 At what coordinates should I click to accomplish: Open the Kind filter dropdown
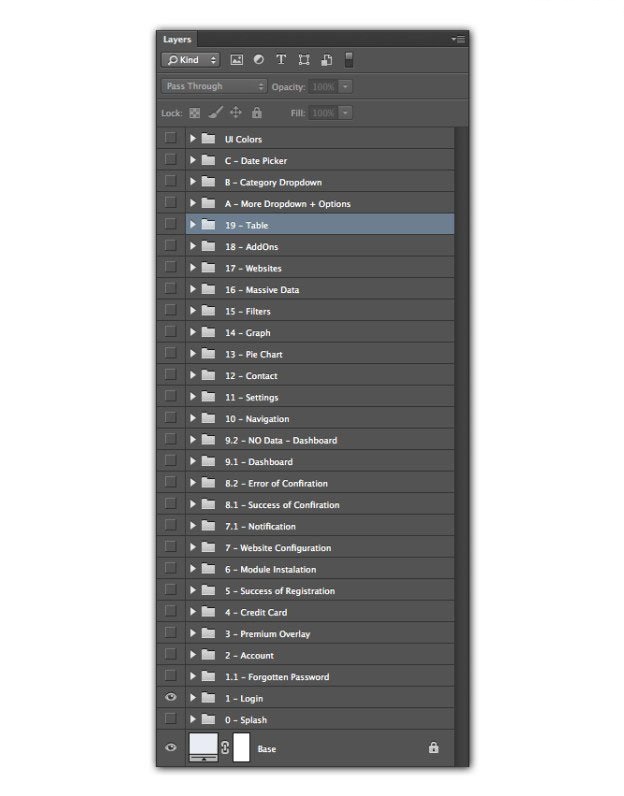[192, 60]
